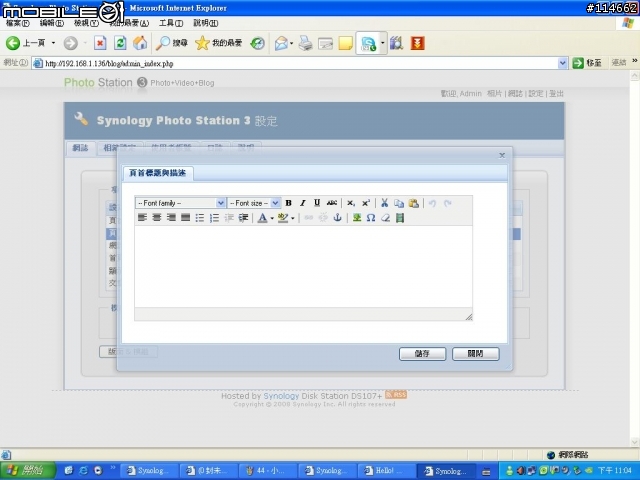
Task: Click the Copy icon in editor toolbar
Action: (399, 203)
